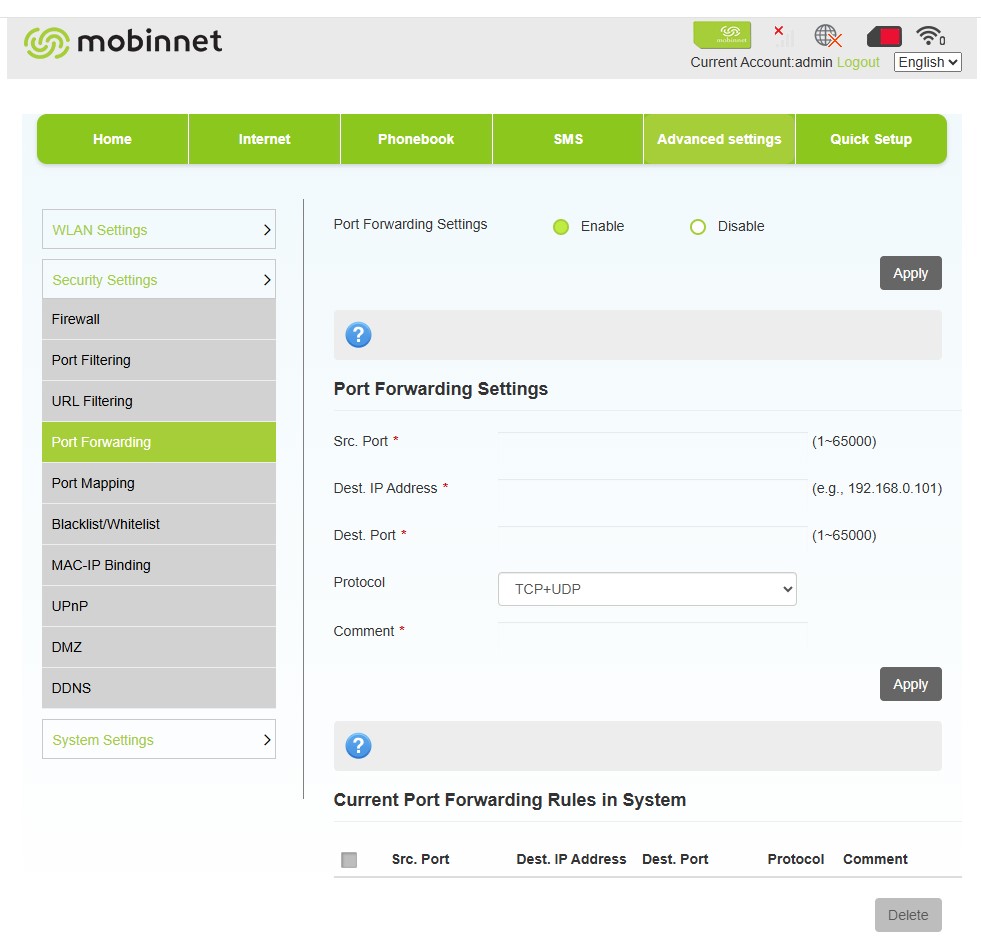The height and width of the screenshot is (937, 981).
Task: Enable Port Forwarding radio button
Action: point(561,227)
